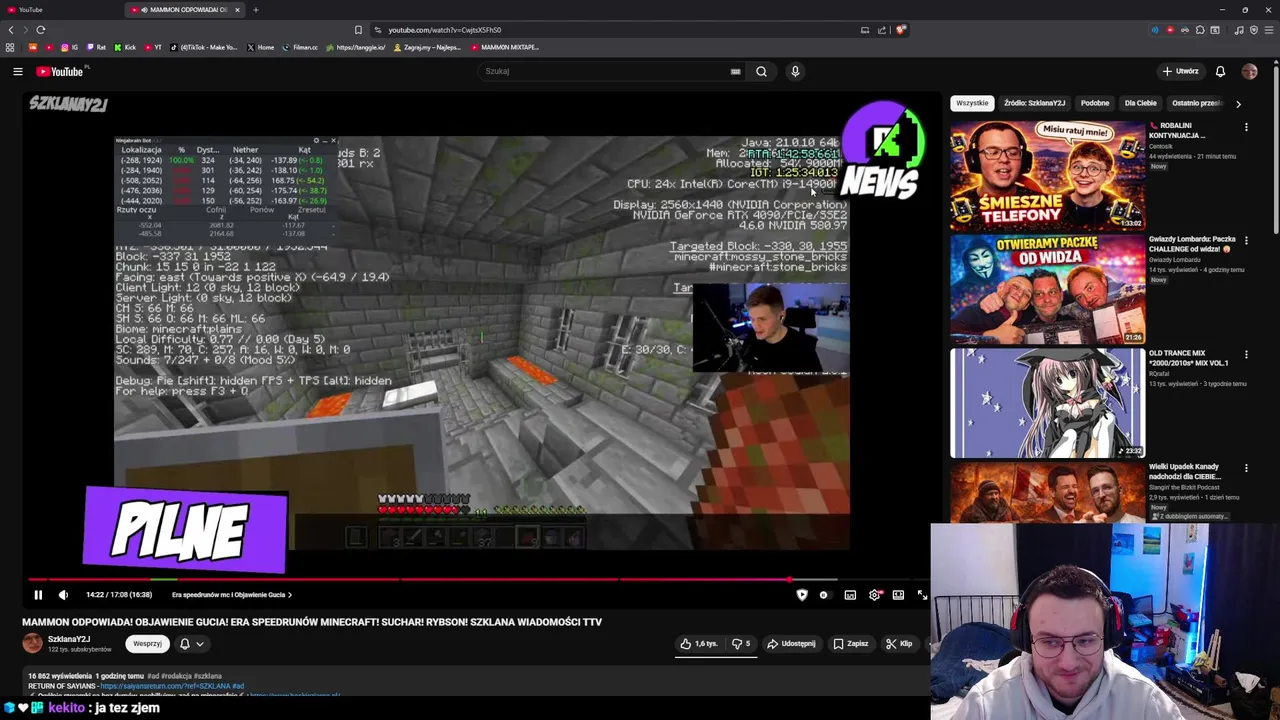
Task: Expand the chapter title in player
Action: 231,595
